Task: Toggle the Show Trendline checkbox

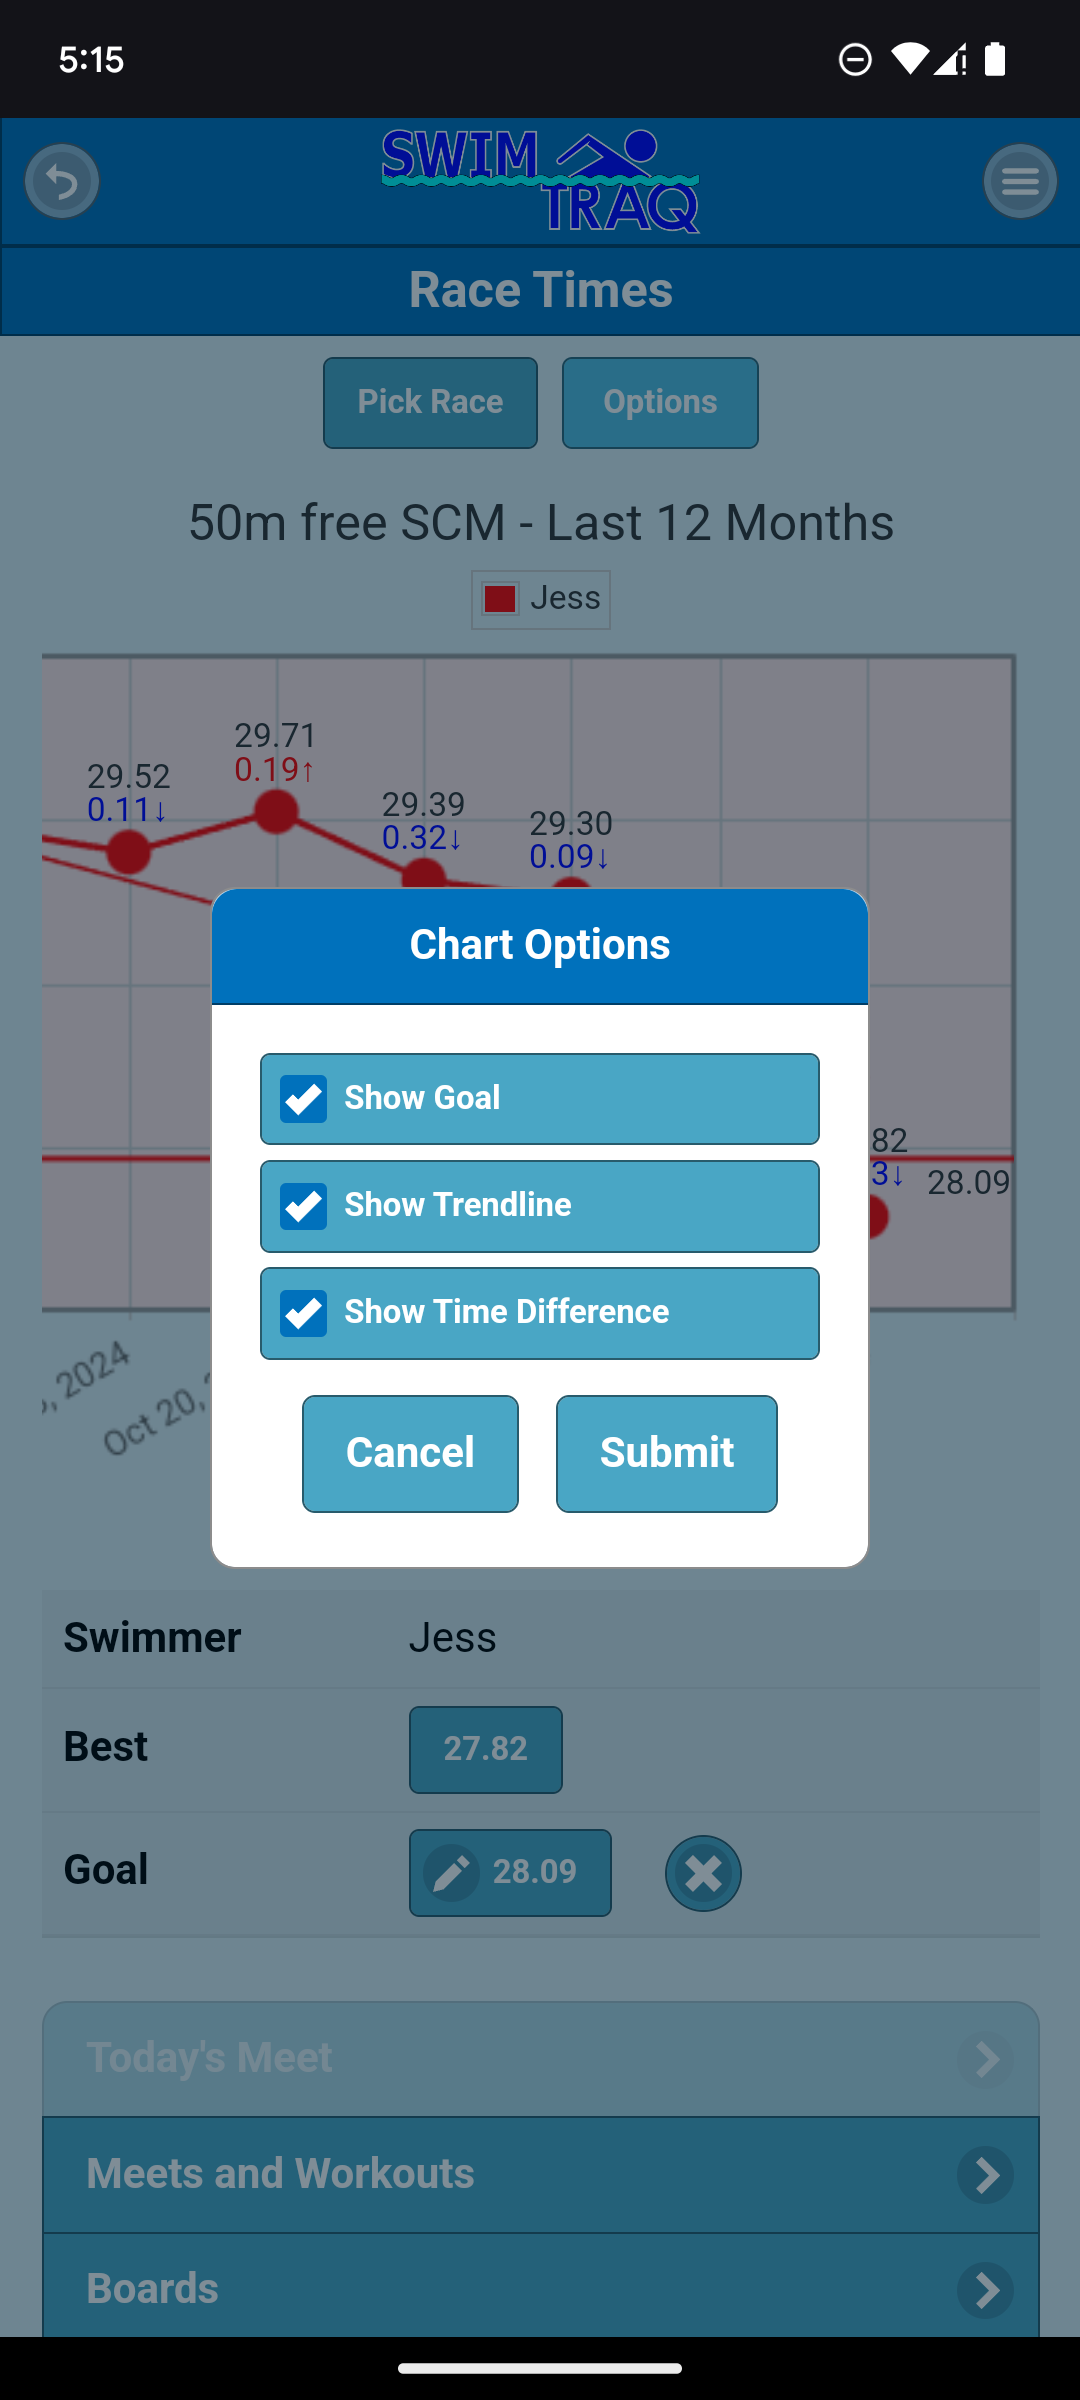Action: click(x=304, y=1206)
